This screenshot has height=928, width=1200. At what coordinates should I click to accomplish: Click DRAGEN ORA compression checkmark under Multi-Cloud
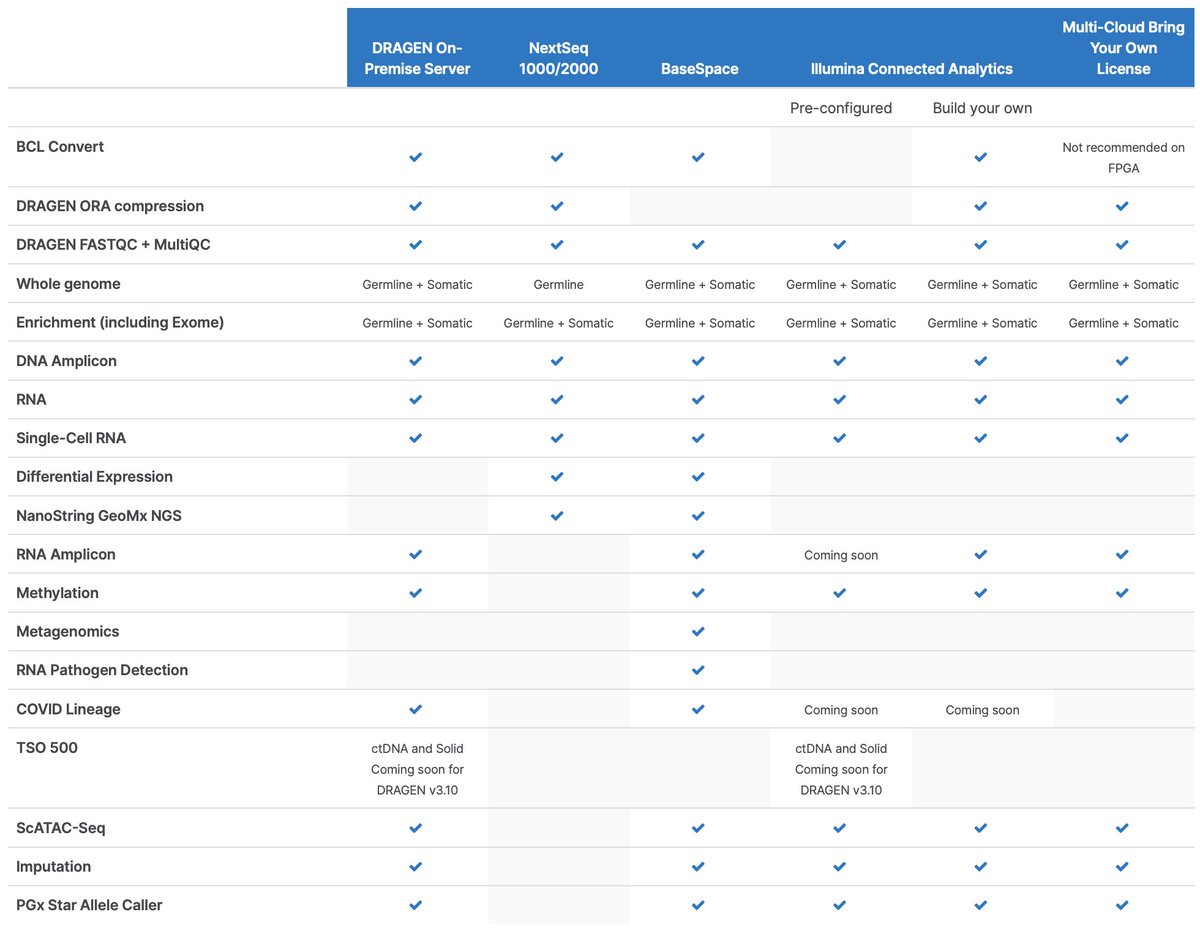pos(1122,206)
